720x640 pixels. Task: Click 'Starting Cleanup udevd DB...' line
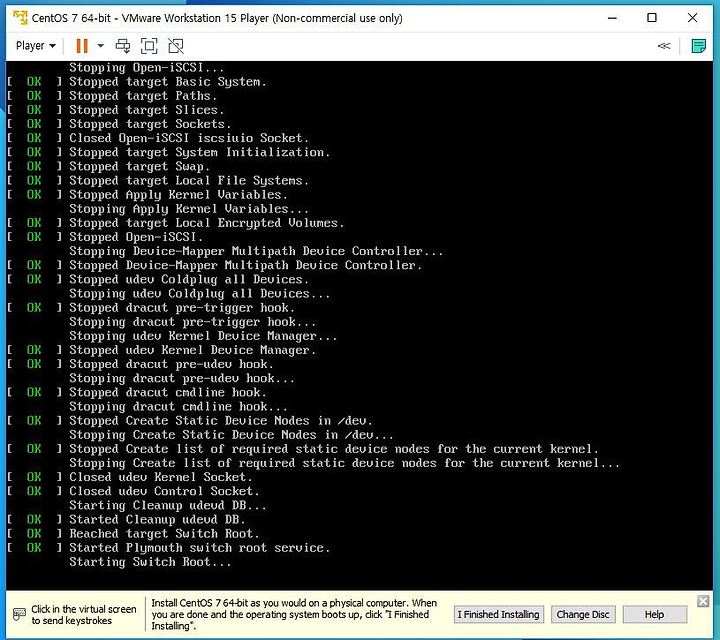pyautogui.click(x=168, y=505)
